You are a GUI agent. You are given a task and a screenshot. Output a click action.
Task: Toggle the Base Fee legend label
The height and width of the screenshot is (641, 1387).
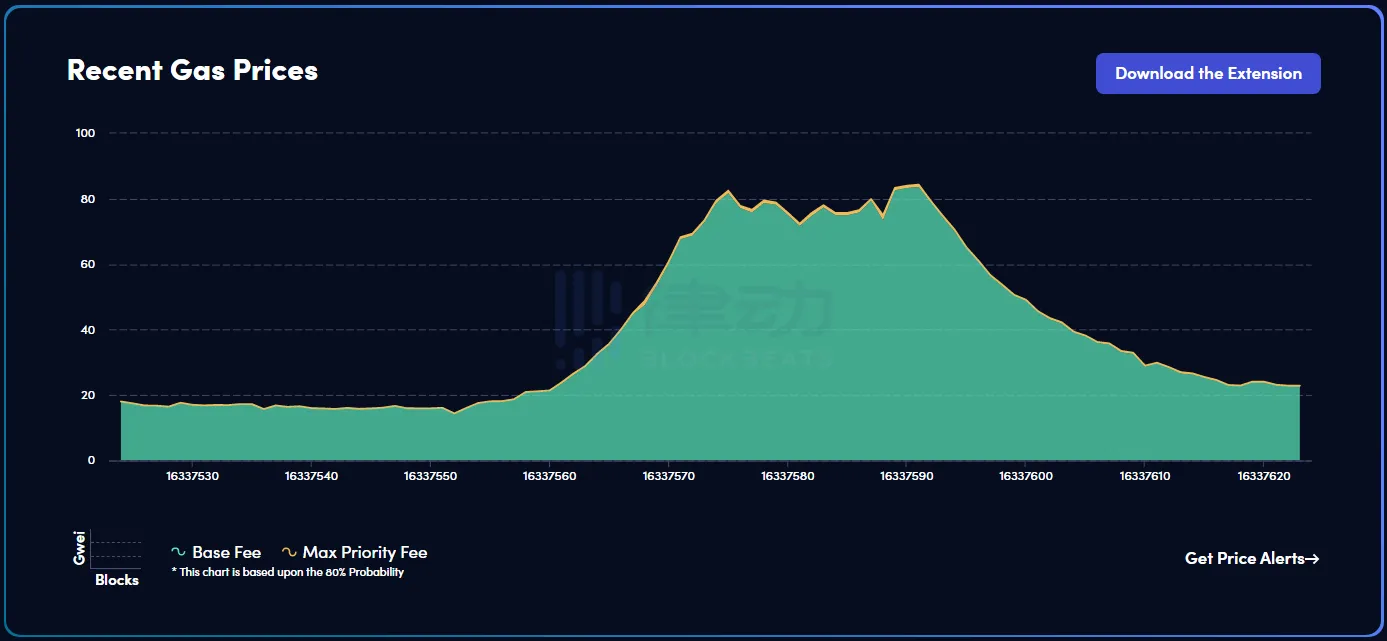tap(226, 553)
